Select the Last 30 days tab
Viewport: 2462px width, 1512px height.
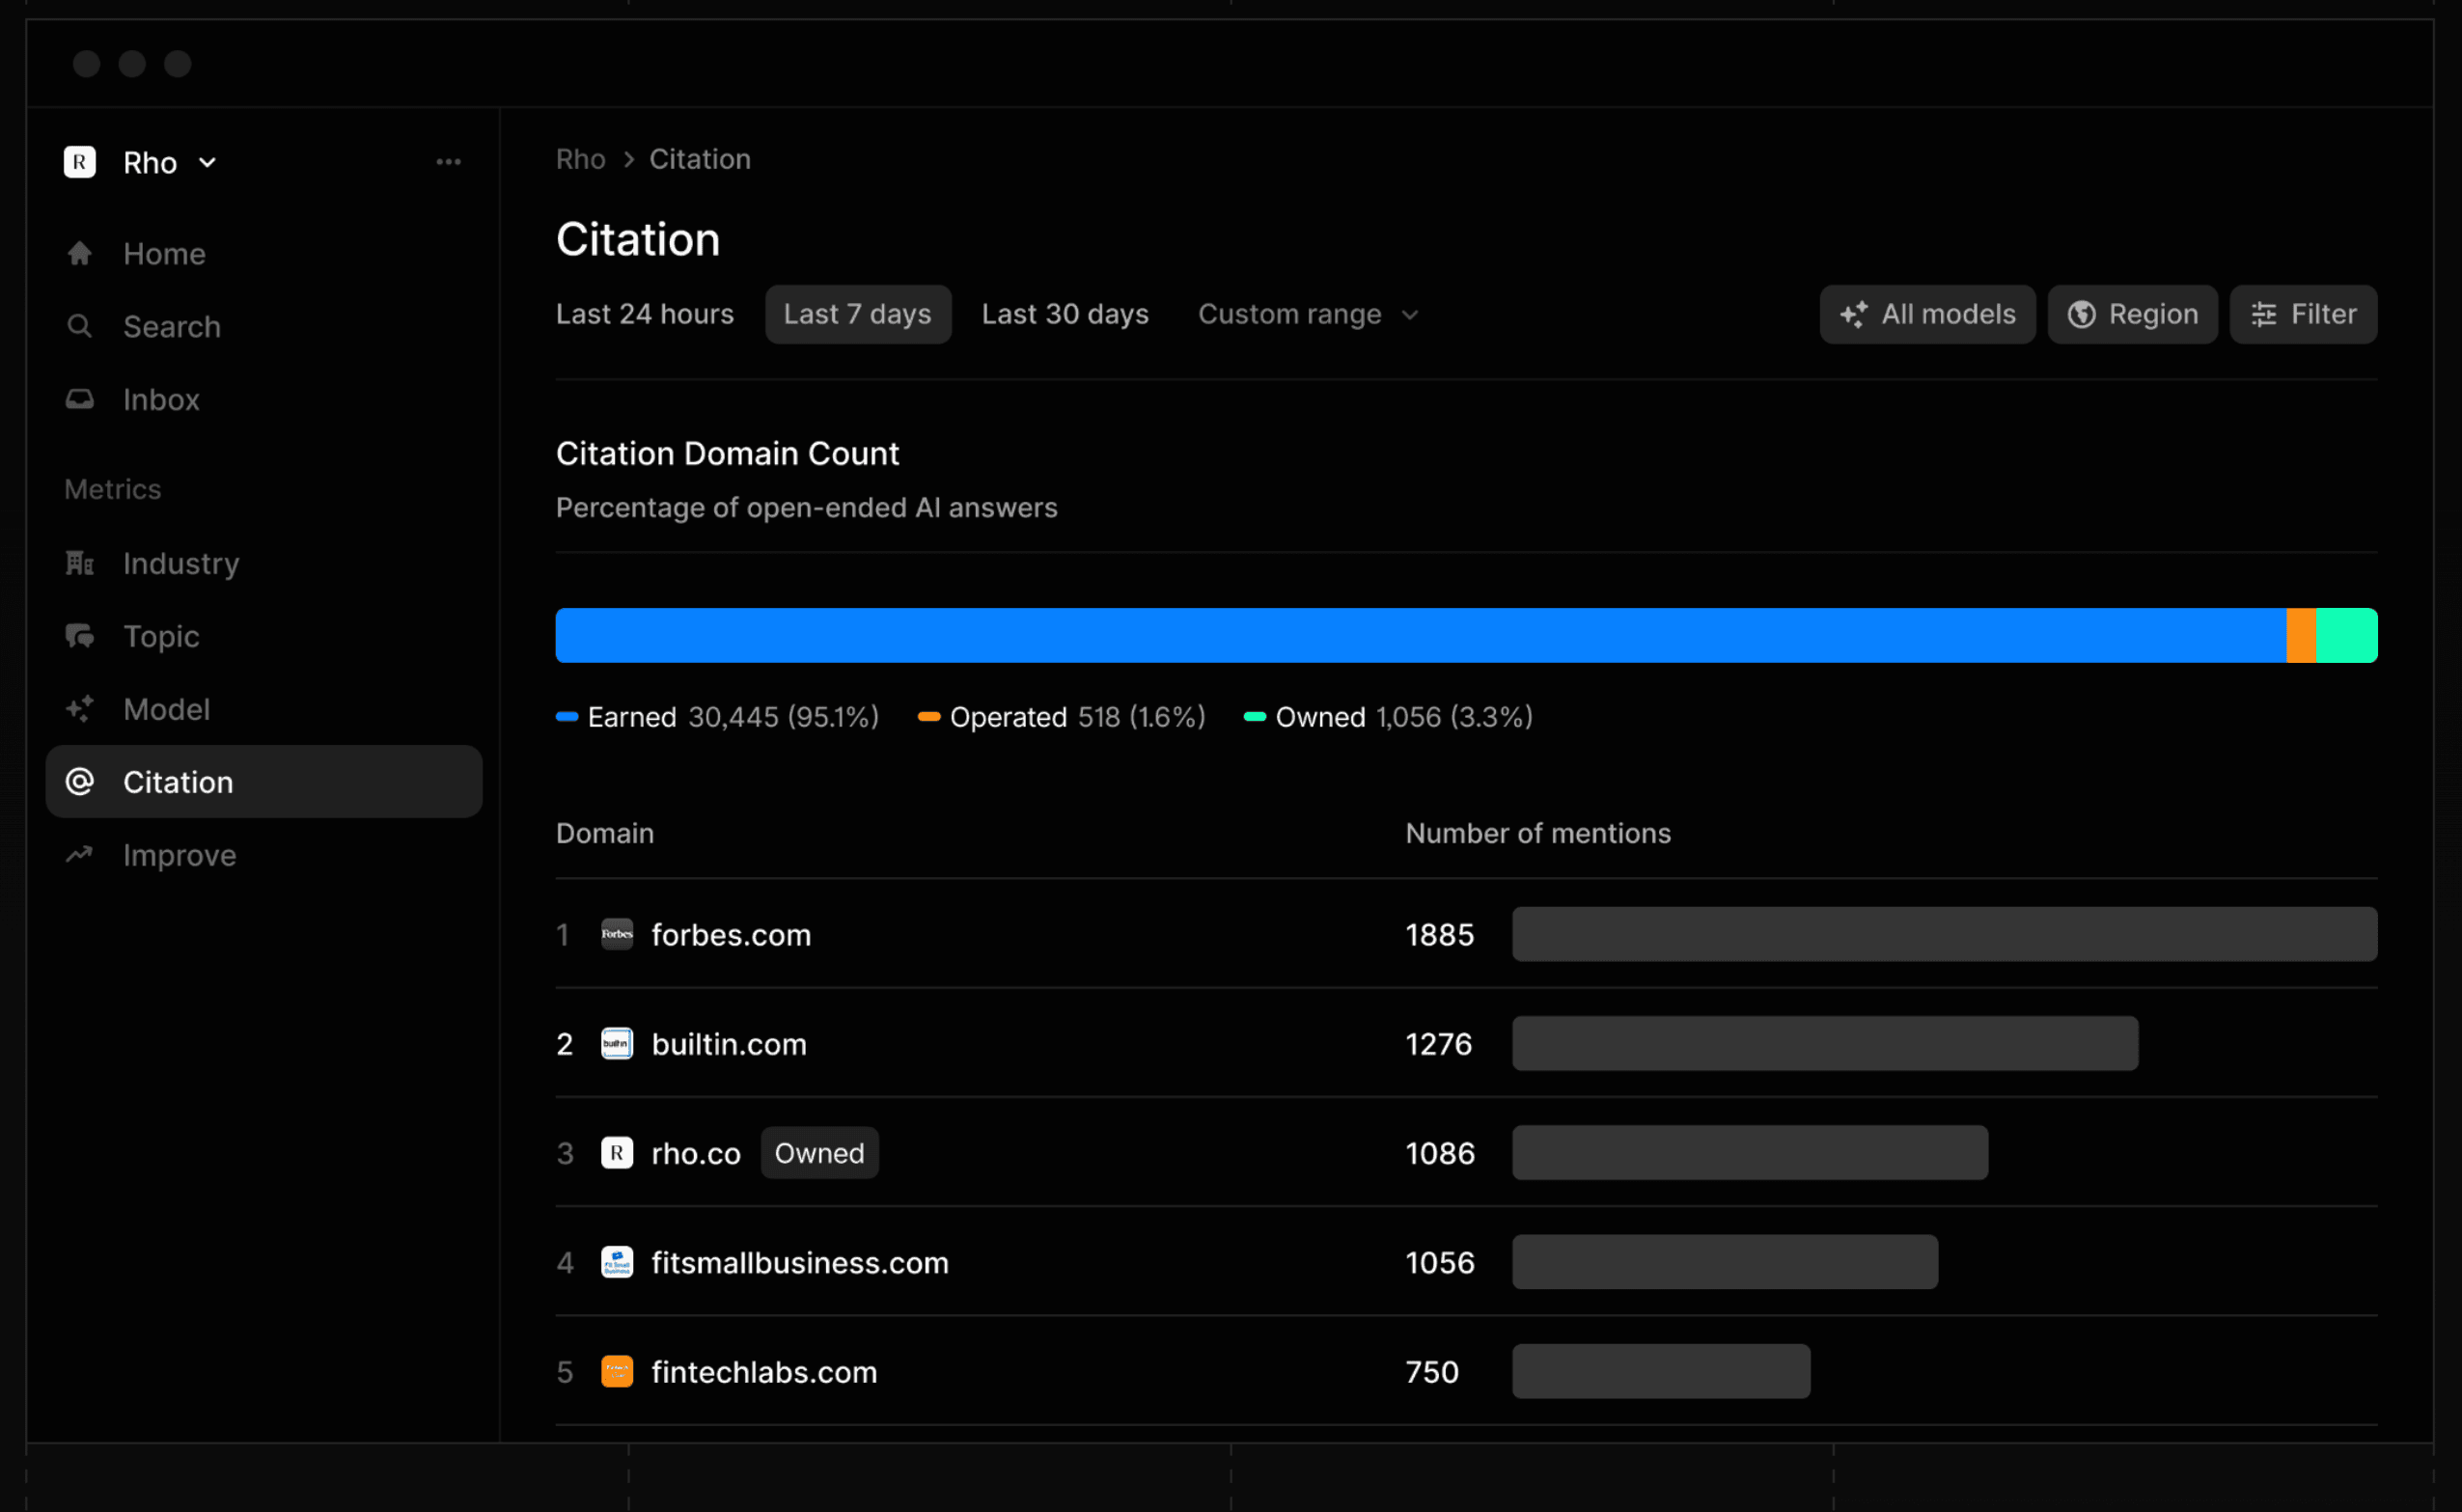coord(1065,315)
